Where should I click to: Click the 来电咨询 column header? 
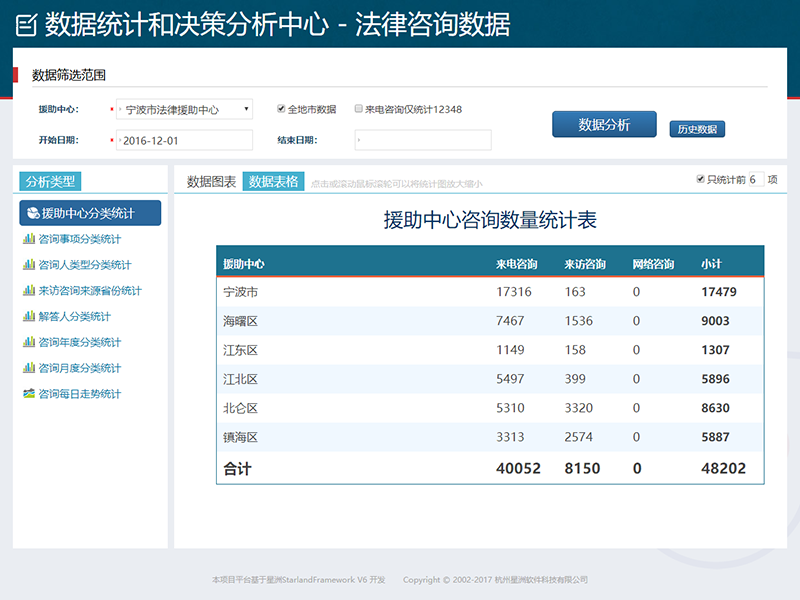click(x=516, y=264)
